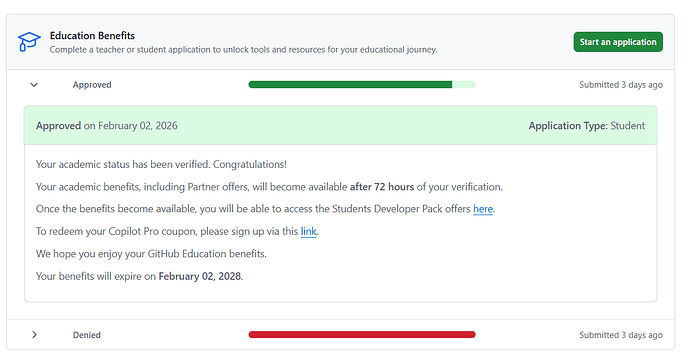Click the Start an application button
Screen dimensions: 689x364
click(x=618, y=42)
